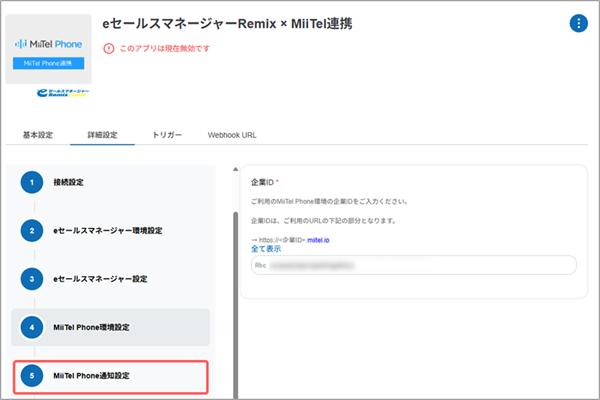Click the step 3 number circle
Screen dimensions: 600x400
click(x=32, y=278)
